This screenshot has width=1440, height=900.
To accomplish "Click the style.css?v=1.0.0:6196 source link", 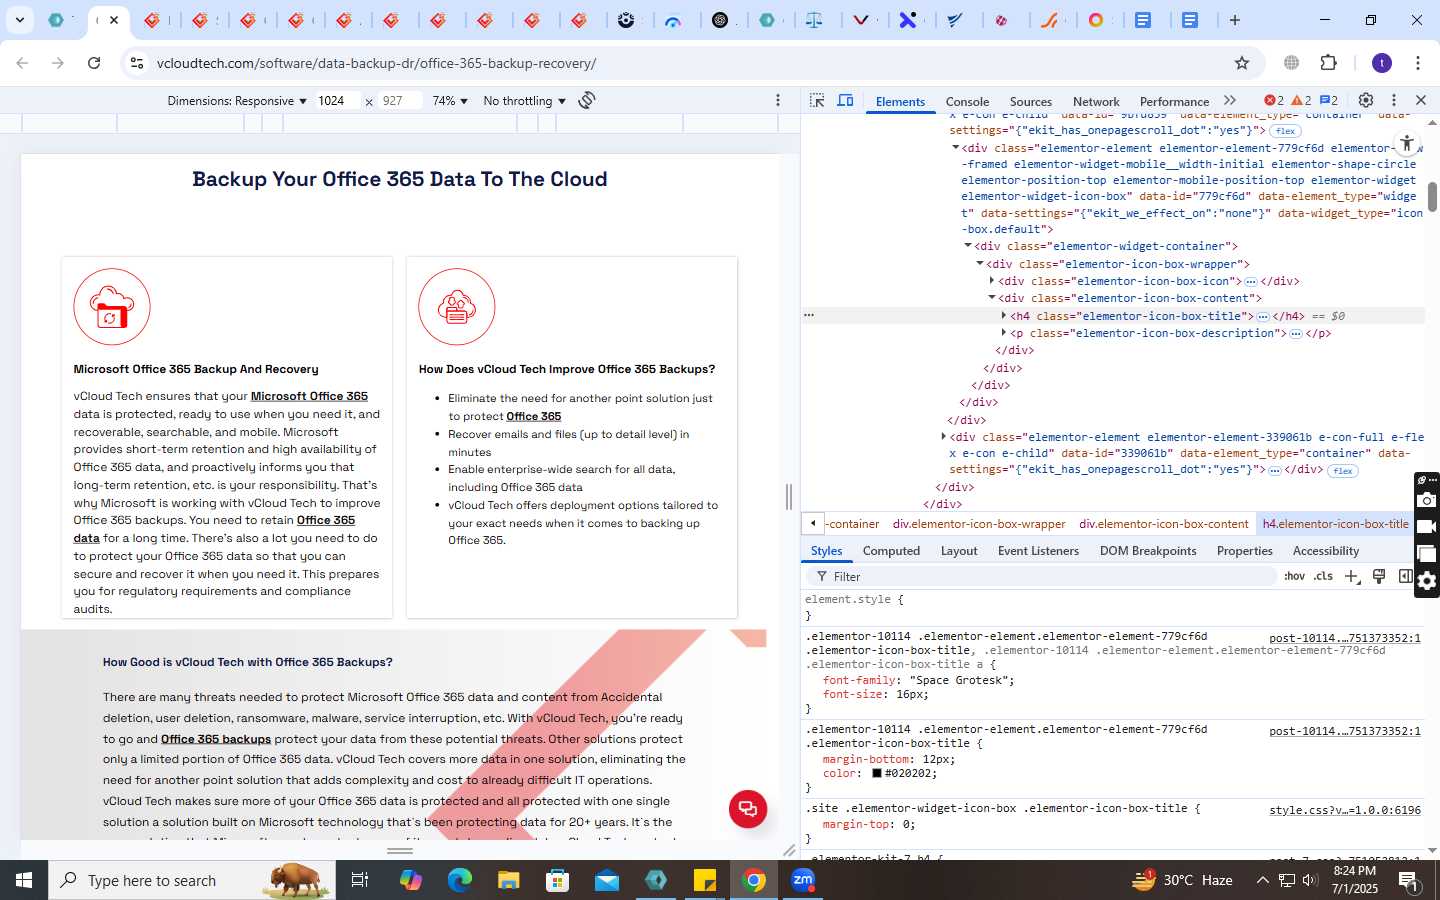I will 1345,810.
